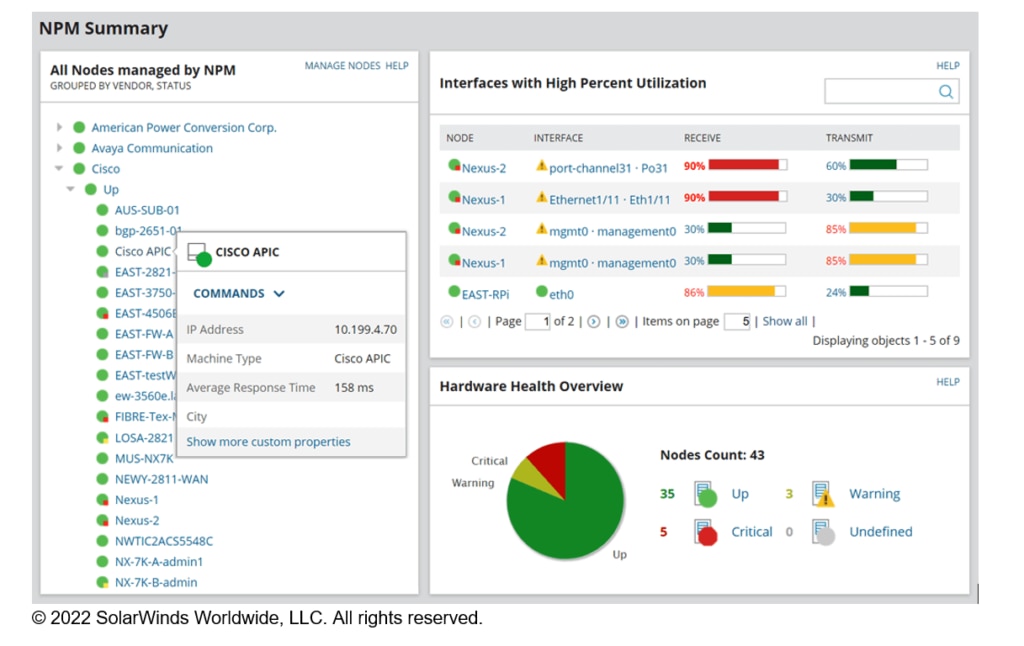Collapse the Cisco vendor group
Image resolution: width=1024 pixels, height=646 pixels.
click(x=59, y=169)
